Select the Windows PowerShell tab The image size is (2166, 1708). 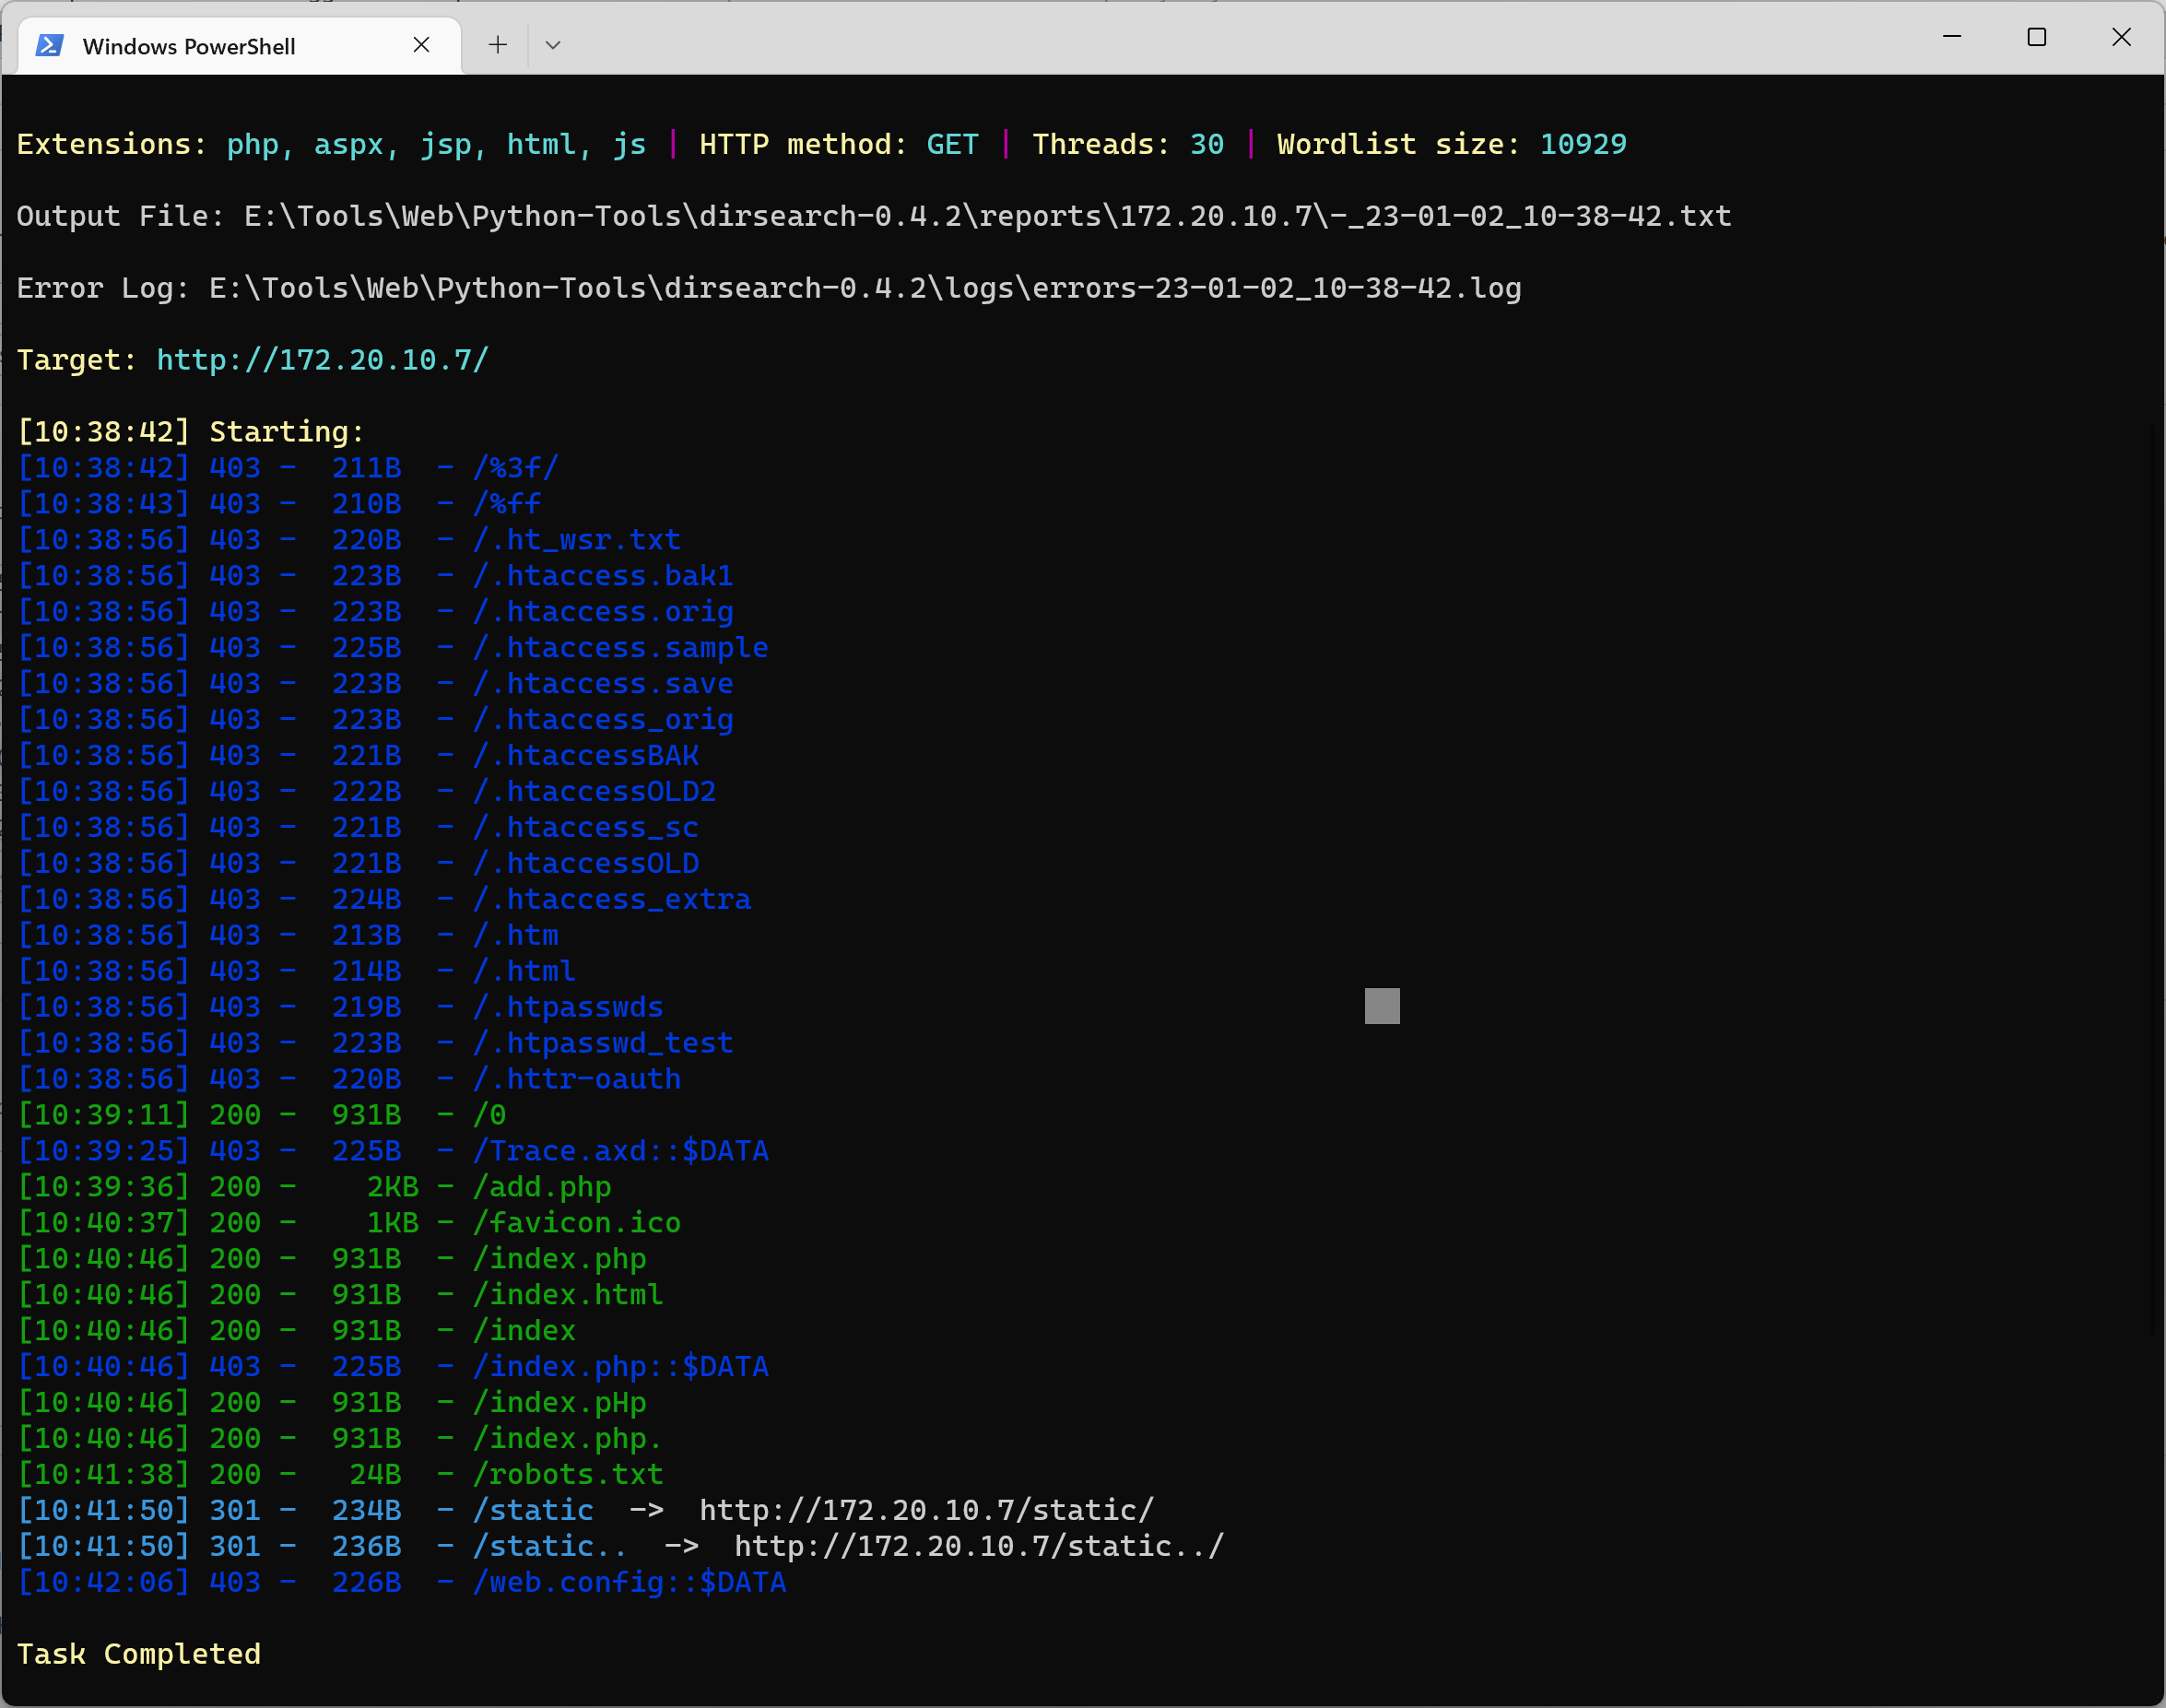point(188,46)
